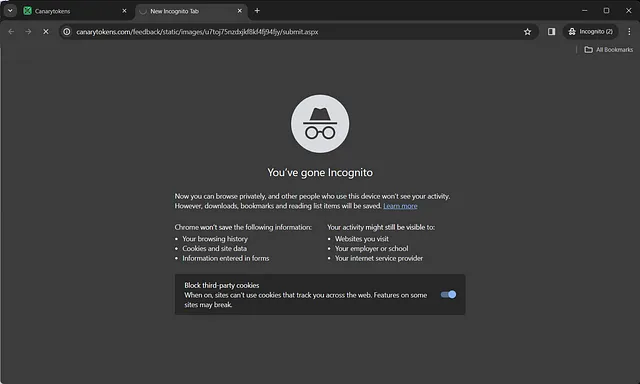Screen dimensions: 640x384
Task: Maximize the Chrome window
Action: (607, 11)
